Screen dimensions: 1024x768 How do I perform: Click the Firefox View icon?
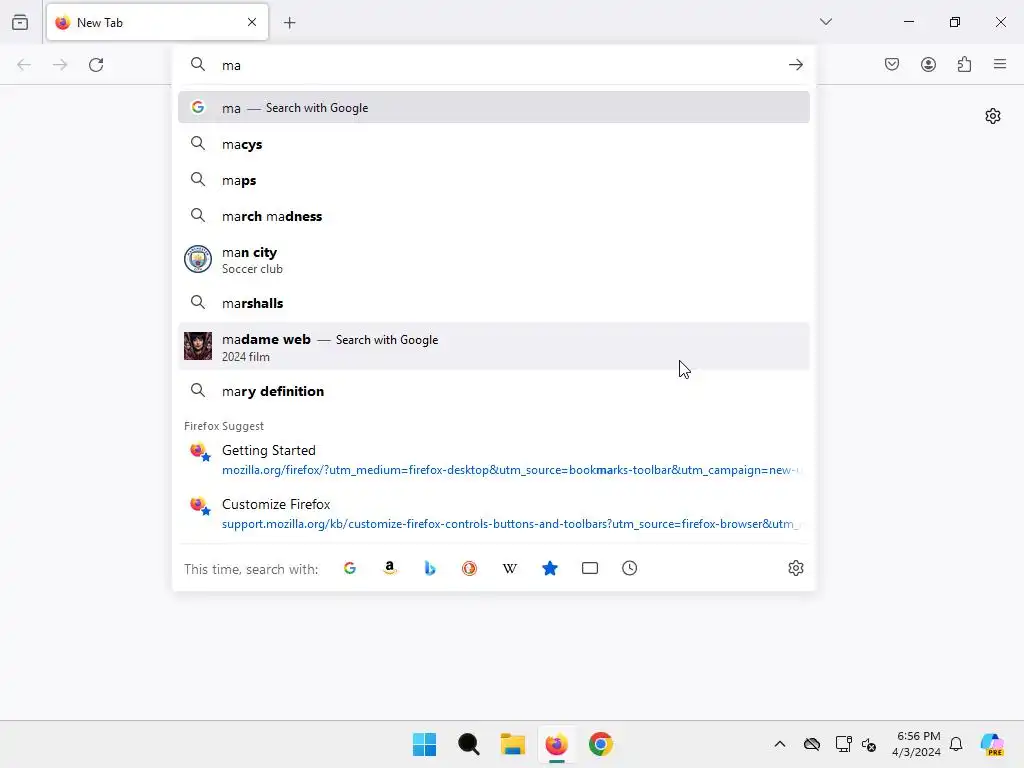pyautogui.click(x=20, y=22)
